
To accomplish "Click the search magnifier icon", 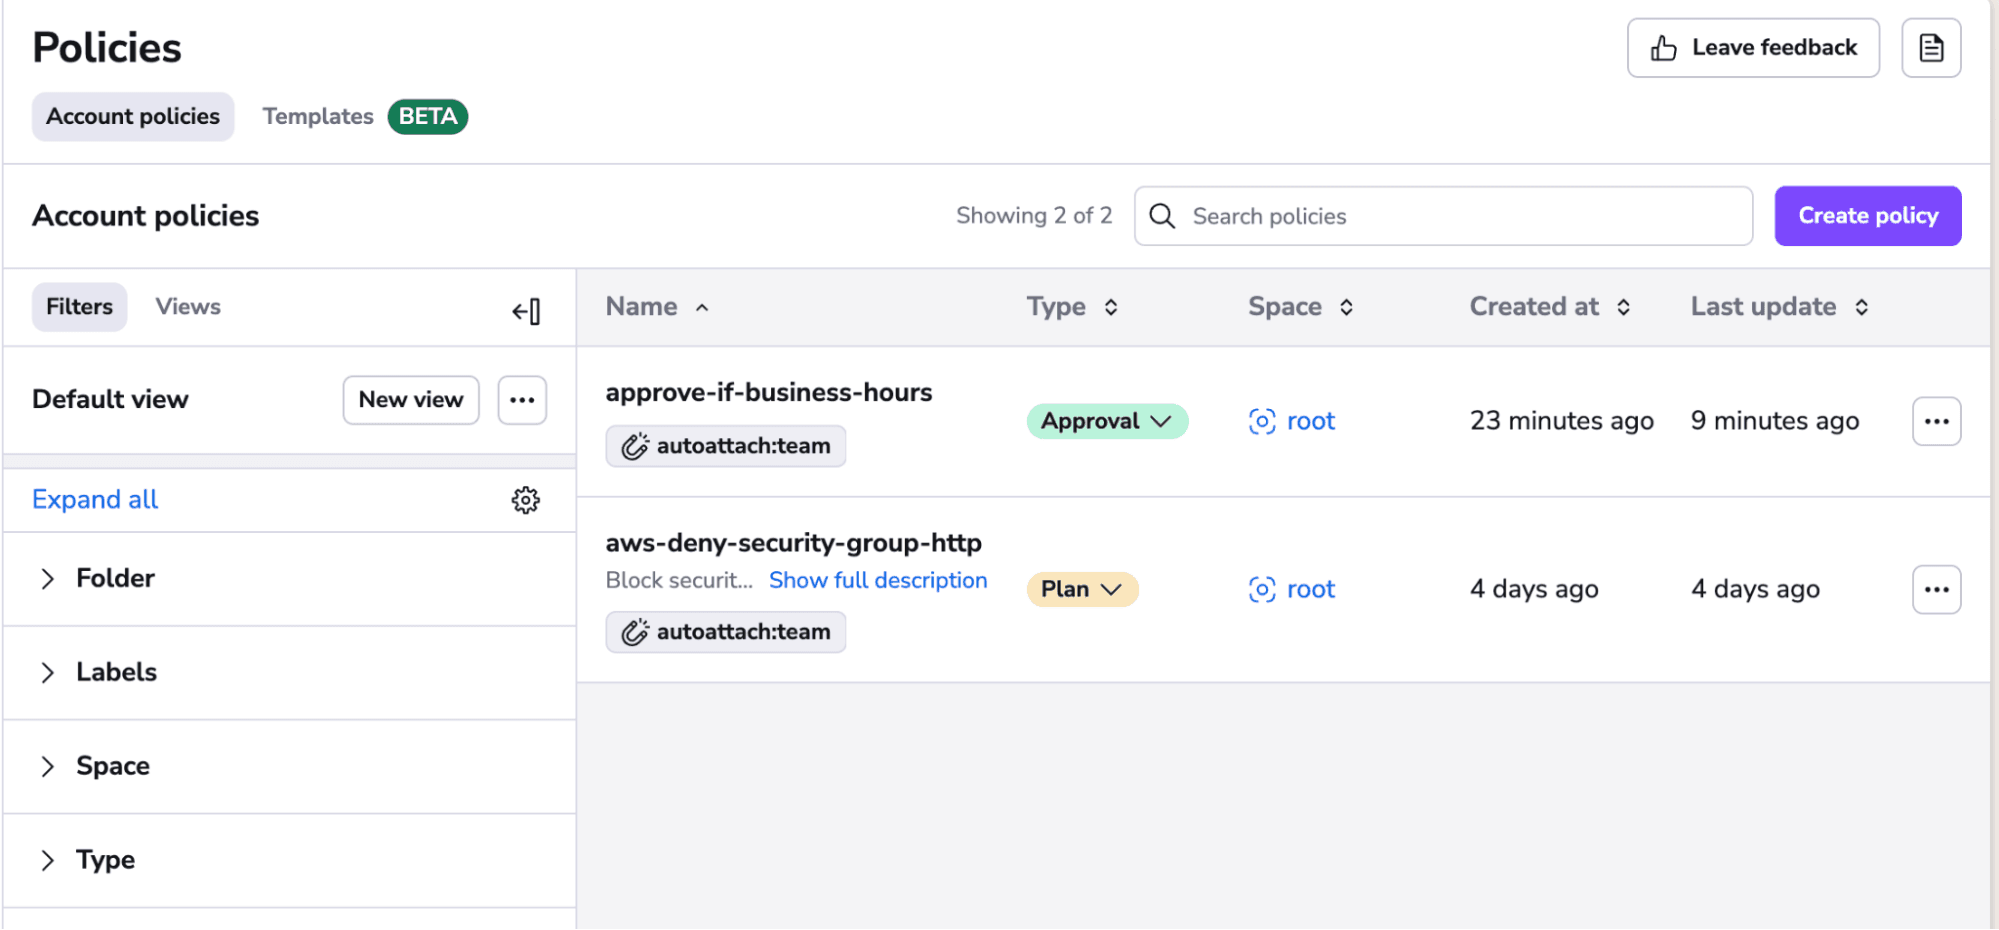I will (1162, 216).
